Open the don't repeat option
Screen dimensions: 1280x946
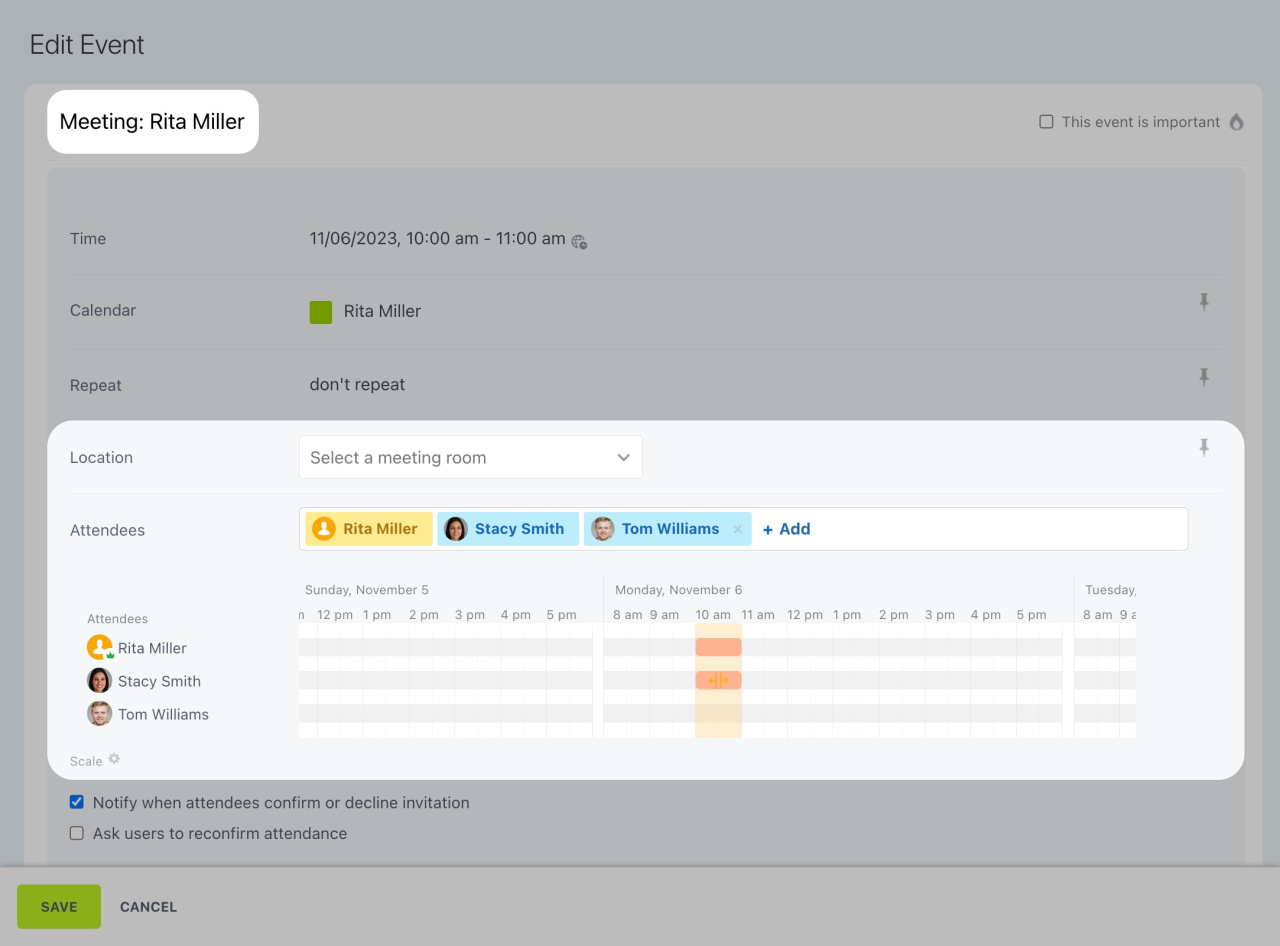coord(357,385)
